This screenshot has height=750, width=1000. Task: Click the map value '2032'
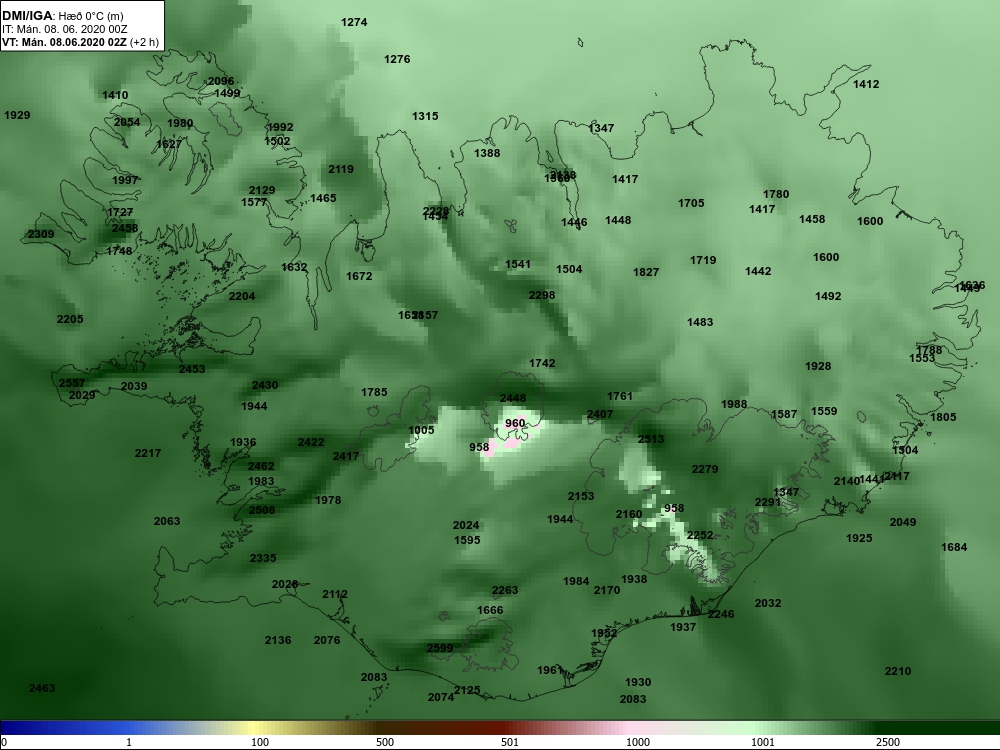click(x=767, y=603)
